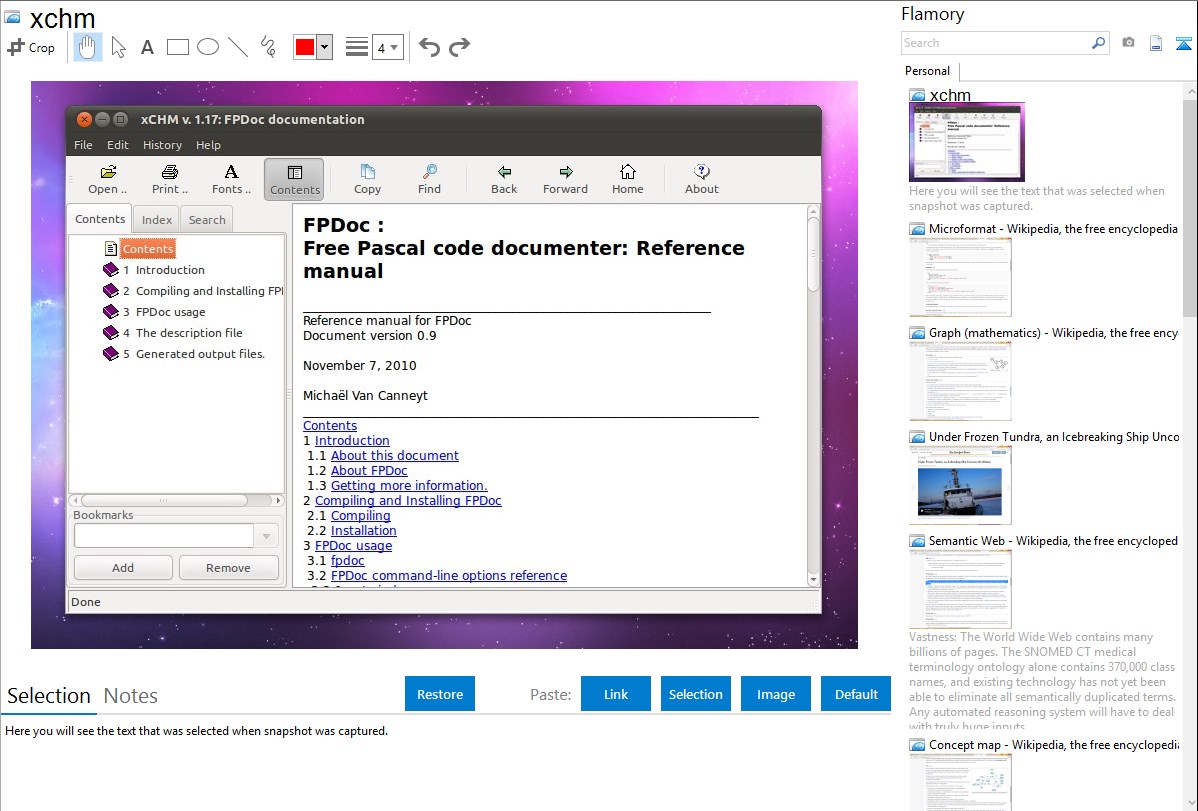Screen dimensions: 1198x811
Task: Select the 1 Introduction tree item
Action: (x=164, y=270)
